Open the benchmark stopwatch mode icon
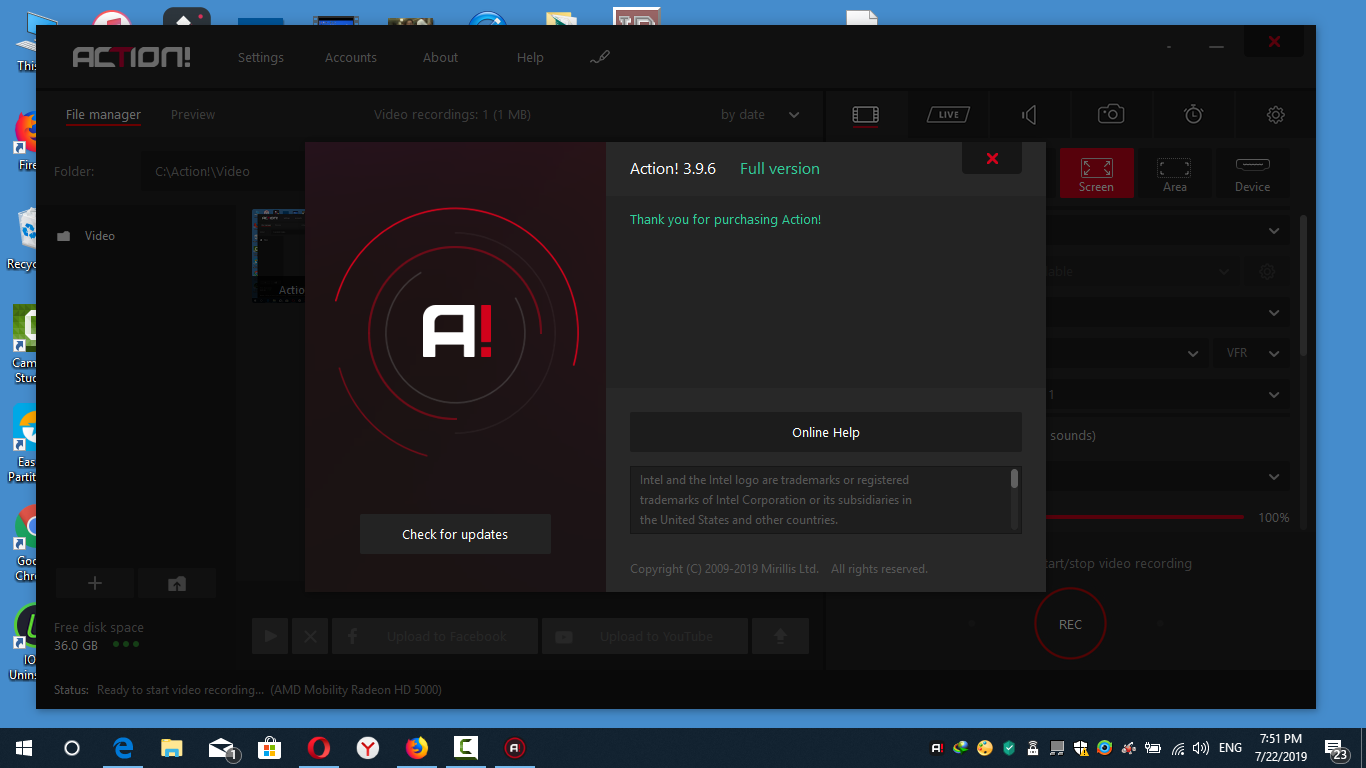The height and width of the screenshot is (768, 1366). 1194,115
